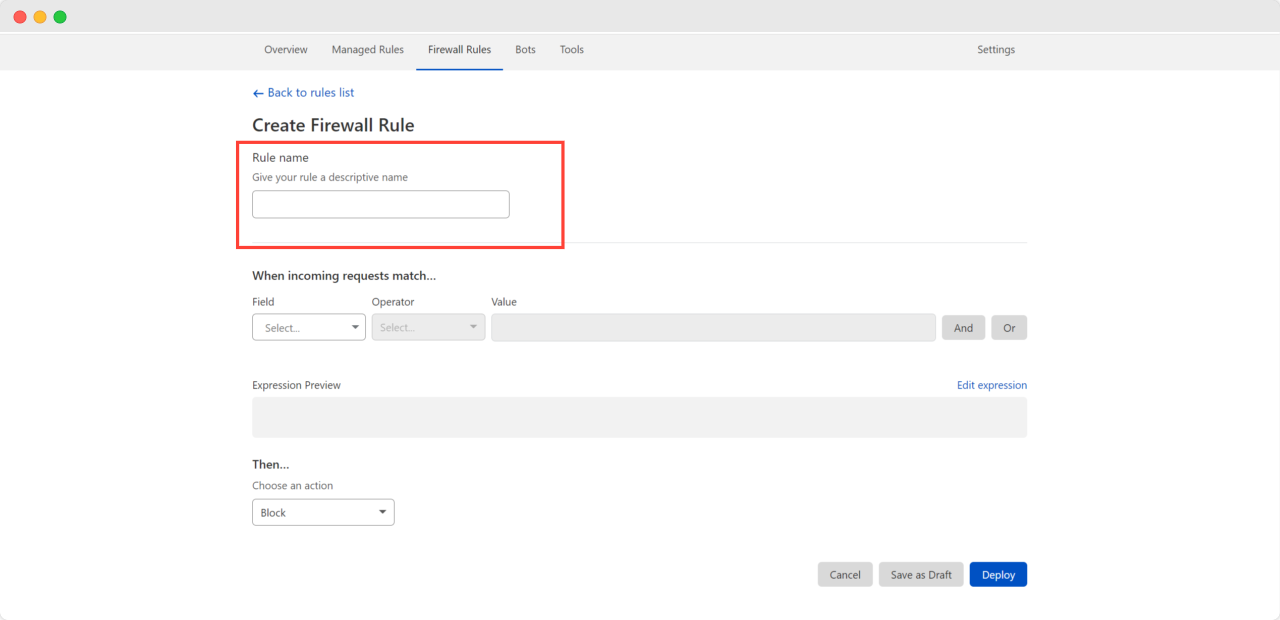Open the Bots tab

pos(525,49)
